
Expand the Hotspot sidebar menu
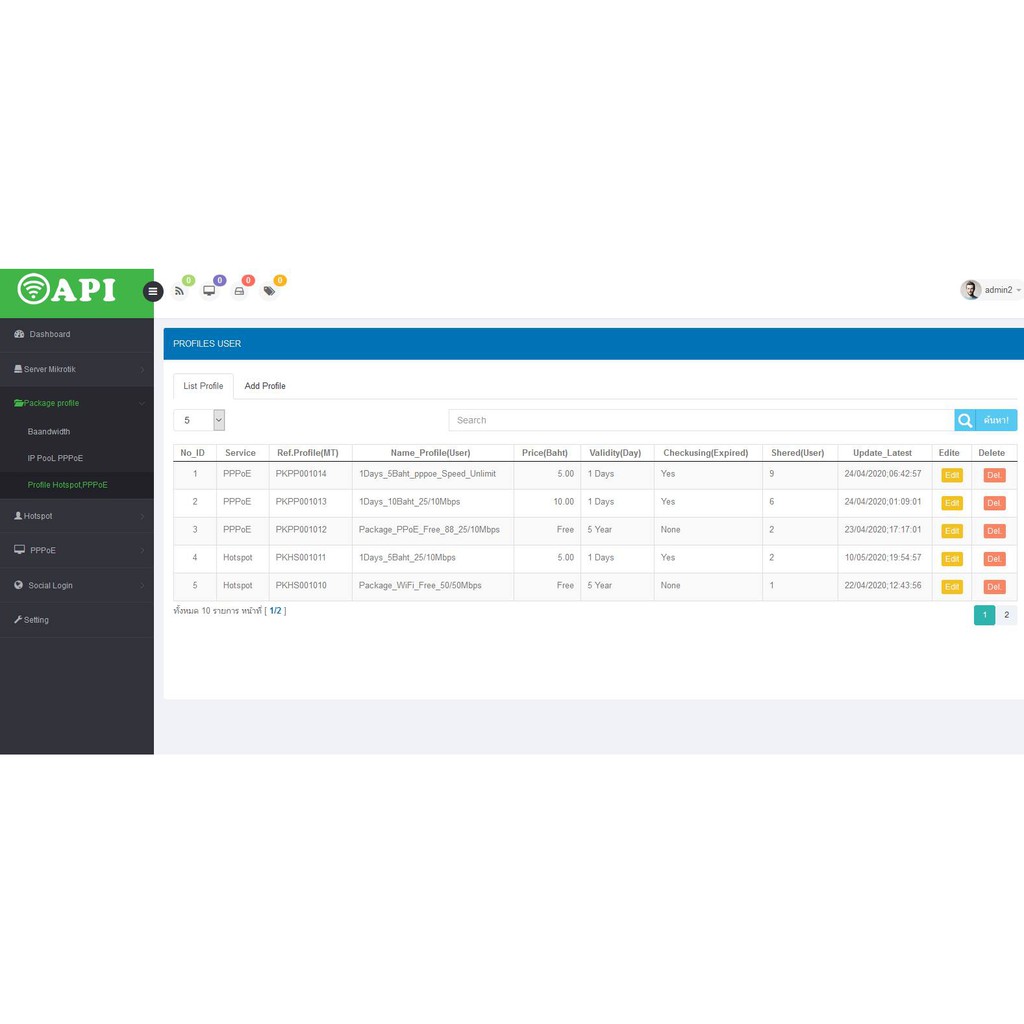click(x=38, y=516)
